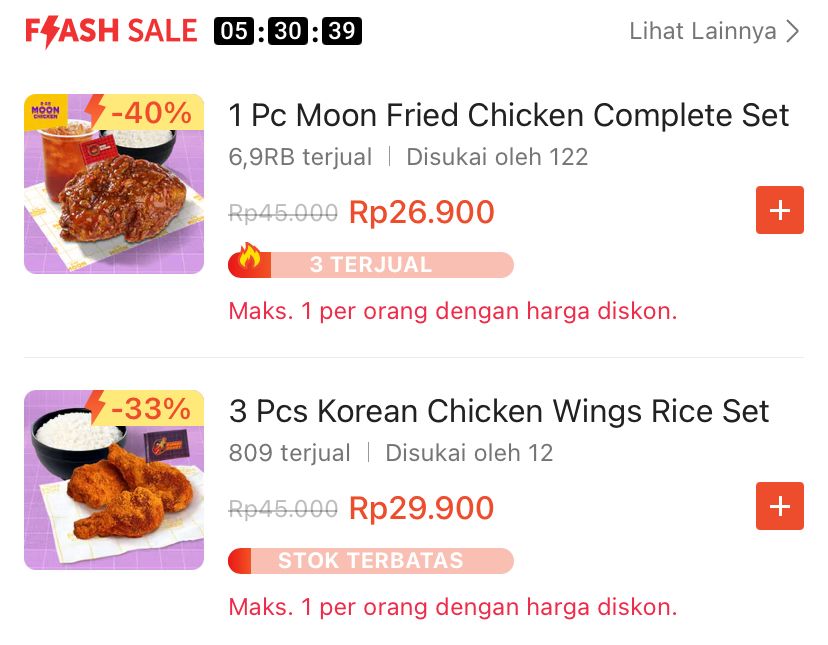
Task: Add Korean Chicken Wings Rice Set to cart
Action: click(x=779, y=506)
